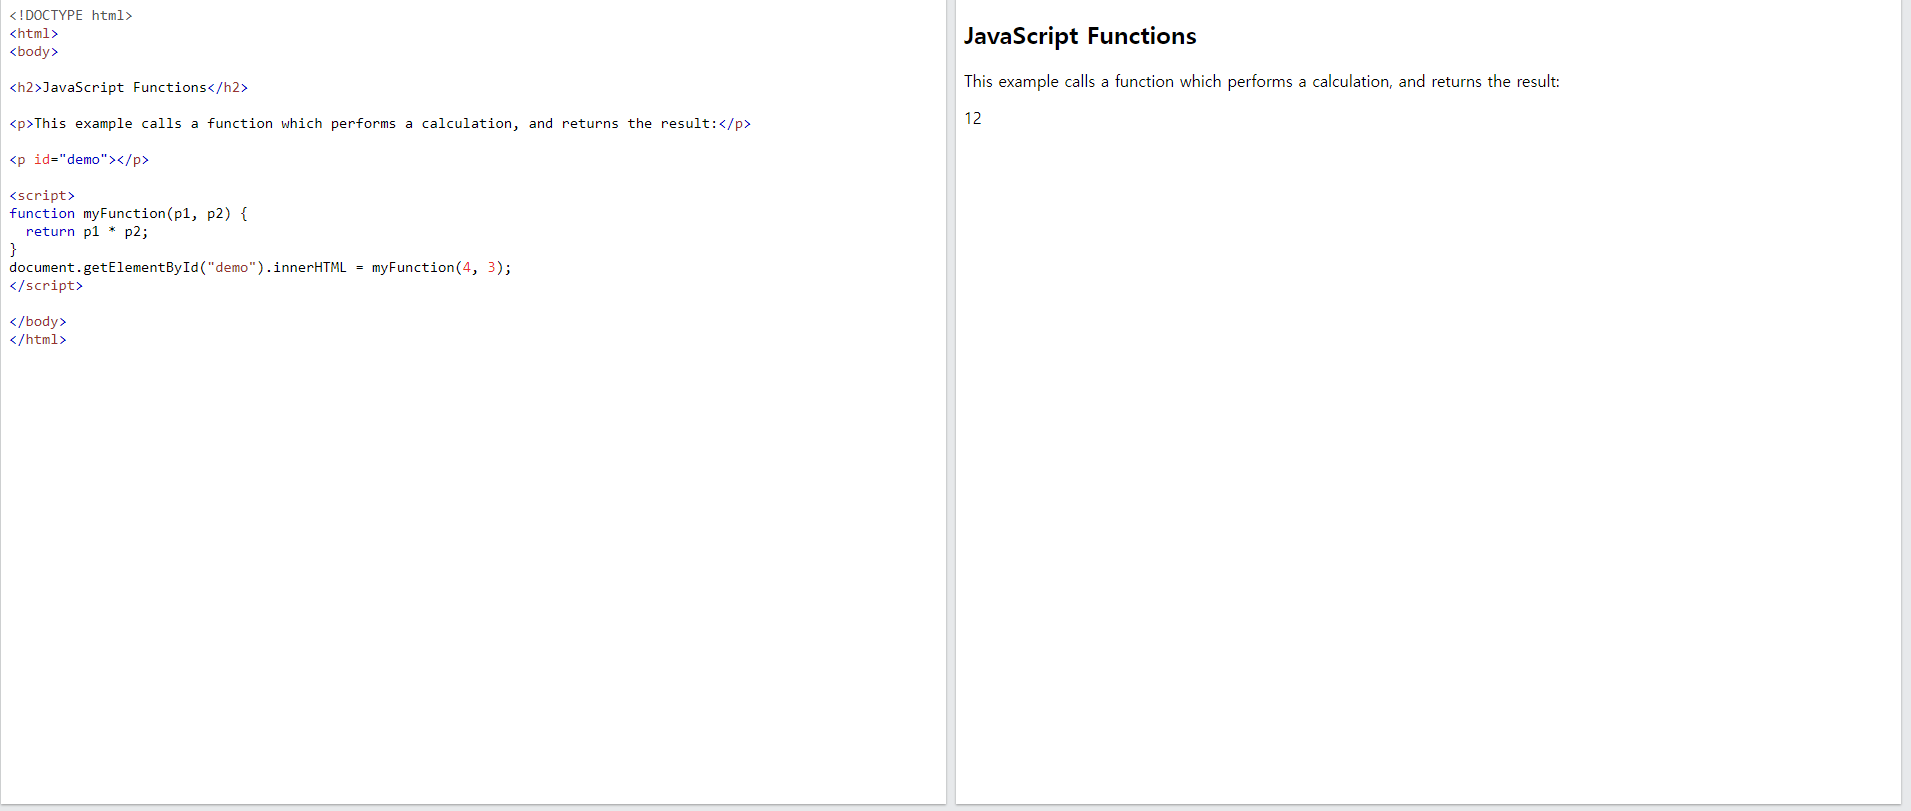Click the opening <html> tag line
The height and width of the screenshot is (811, 1911).
coord(34,33)
